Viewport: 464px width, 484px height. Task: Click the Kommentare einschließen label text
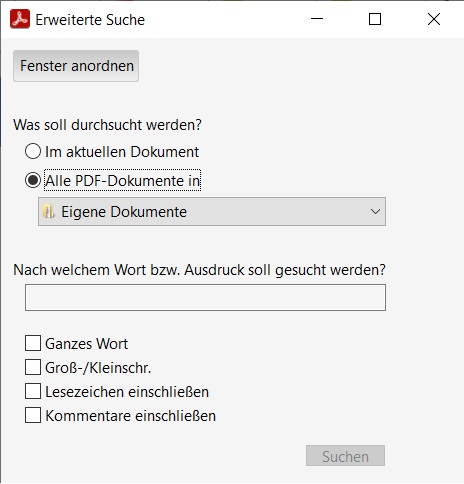pyautogui.click(x=131, y=416)
